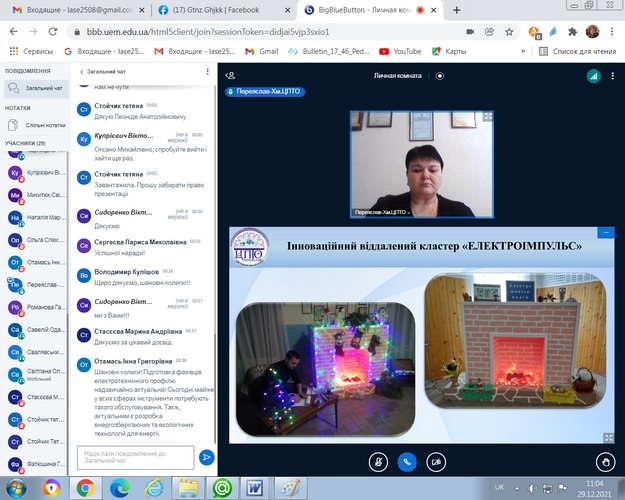
Task: Send chat message with blue arrow button
Action: [207, 456]
